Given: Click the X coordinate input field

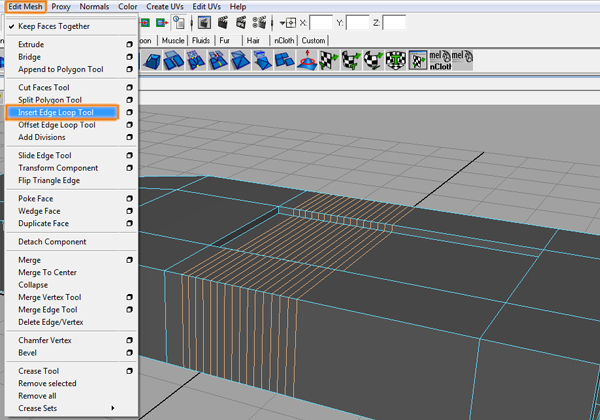Looking at the screenshot, I should 321,23.
